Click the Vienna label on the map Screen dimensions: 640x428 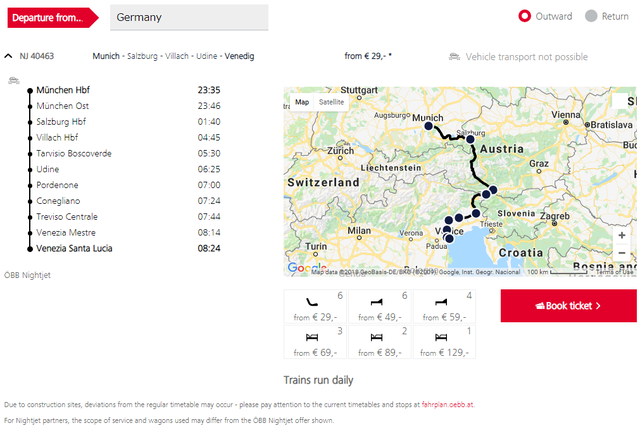click(566, 115)
